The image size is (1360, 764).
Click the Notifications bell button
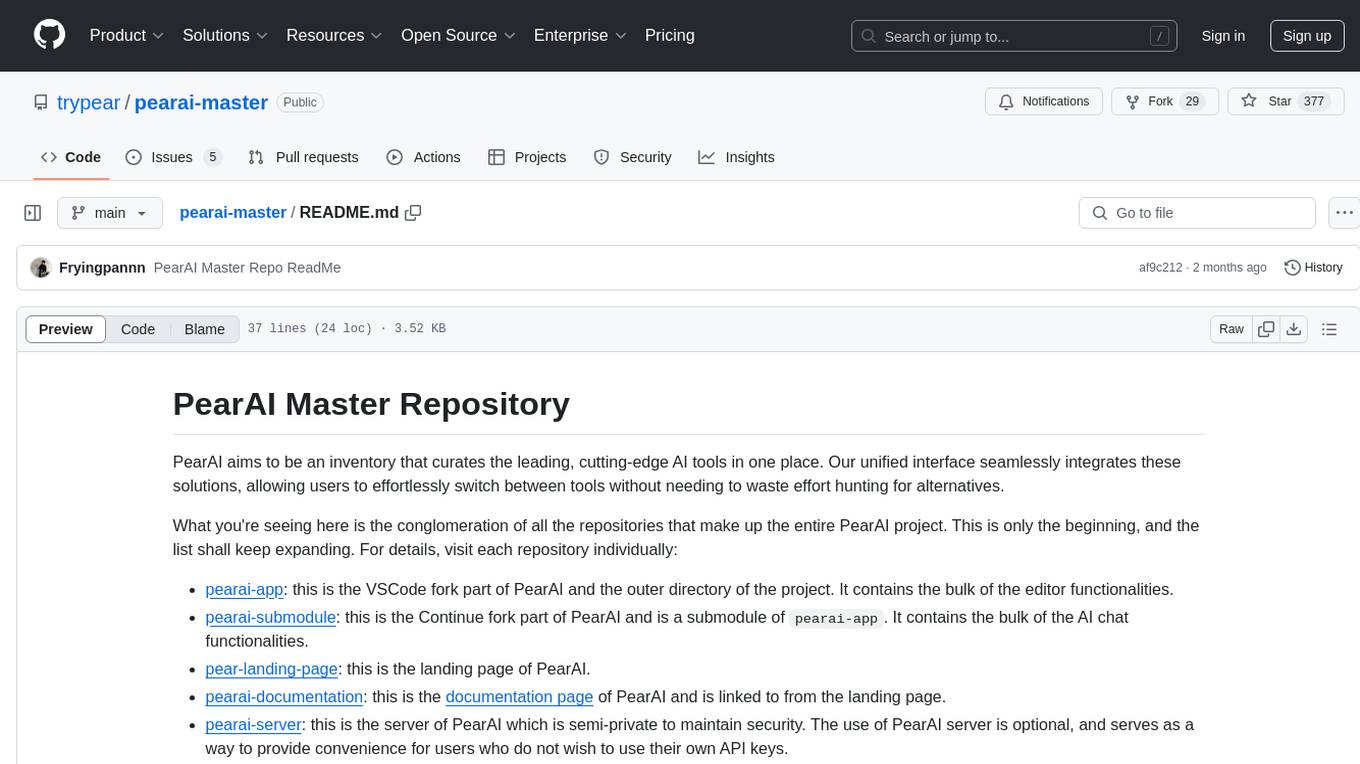1044,102
